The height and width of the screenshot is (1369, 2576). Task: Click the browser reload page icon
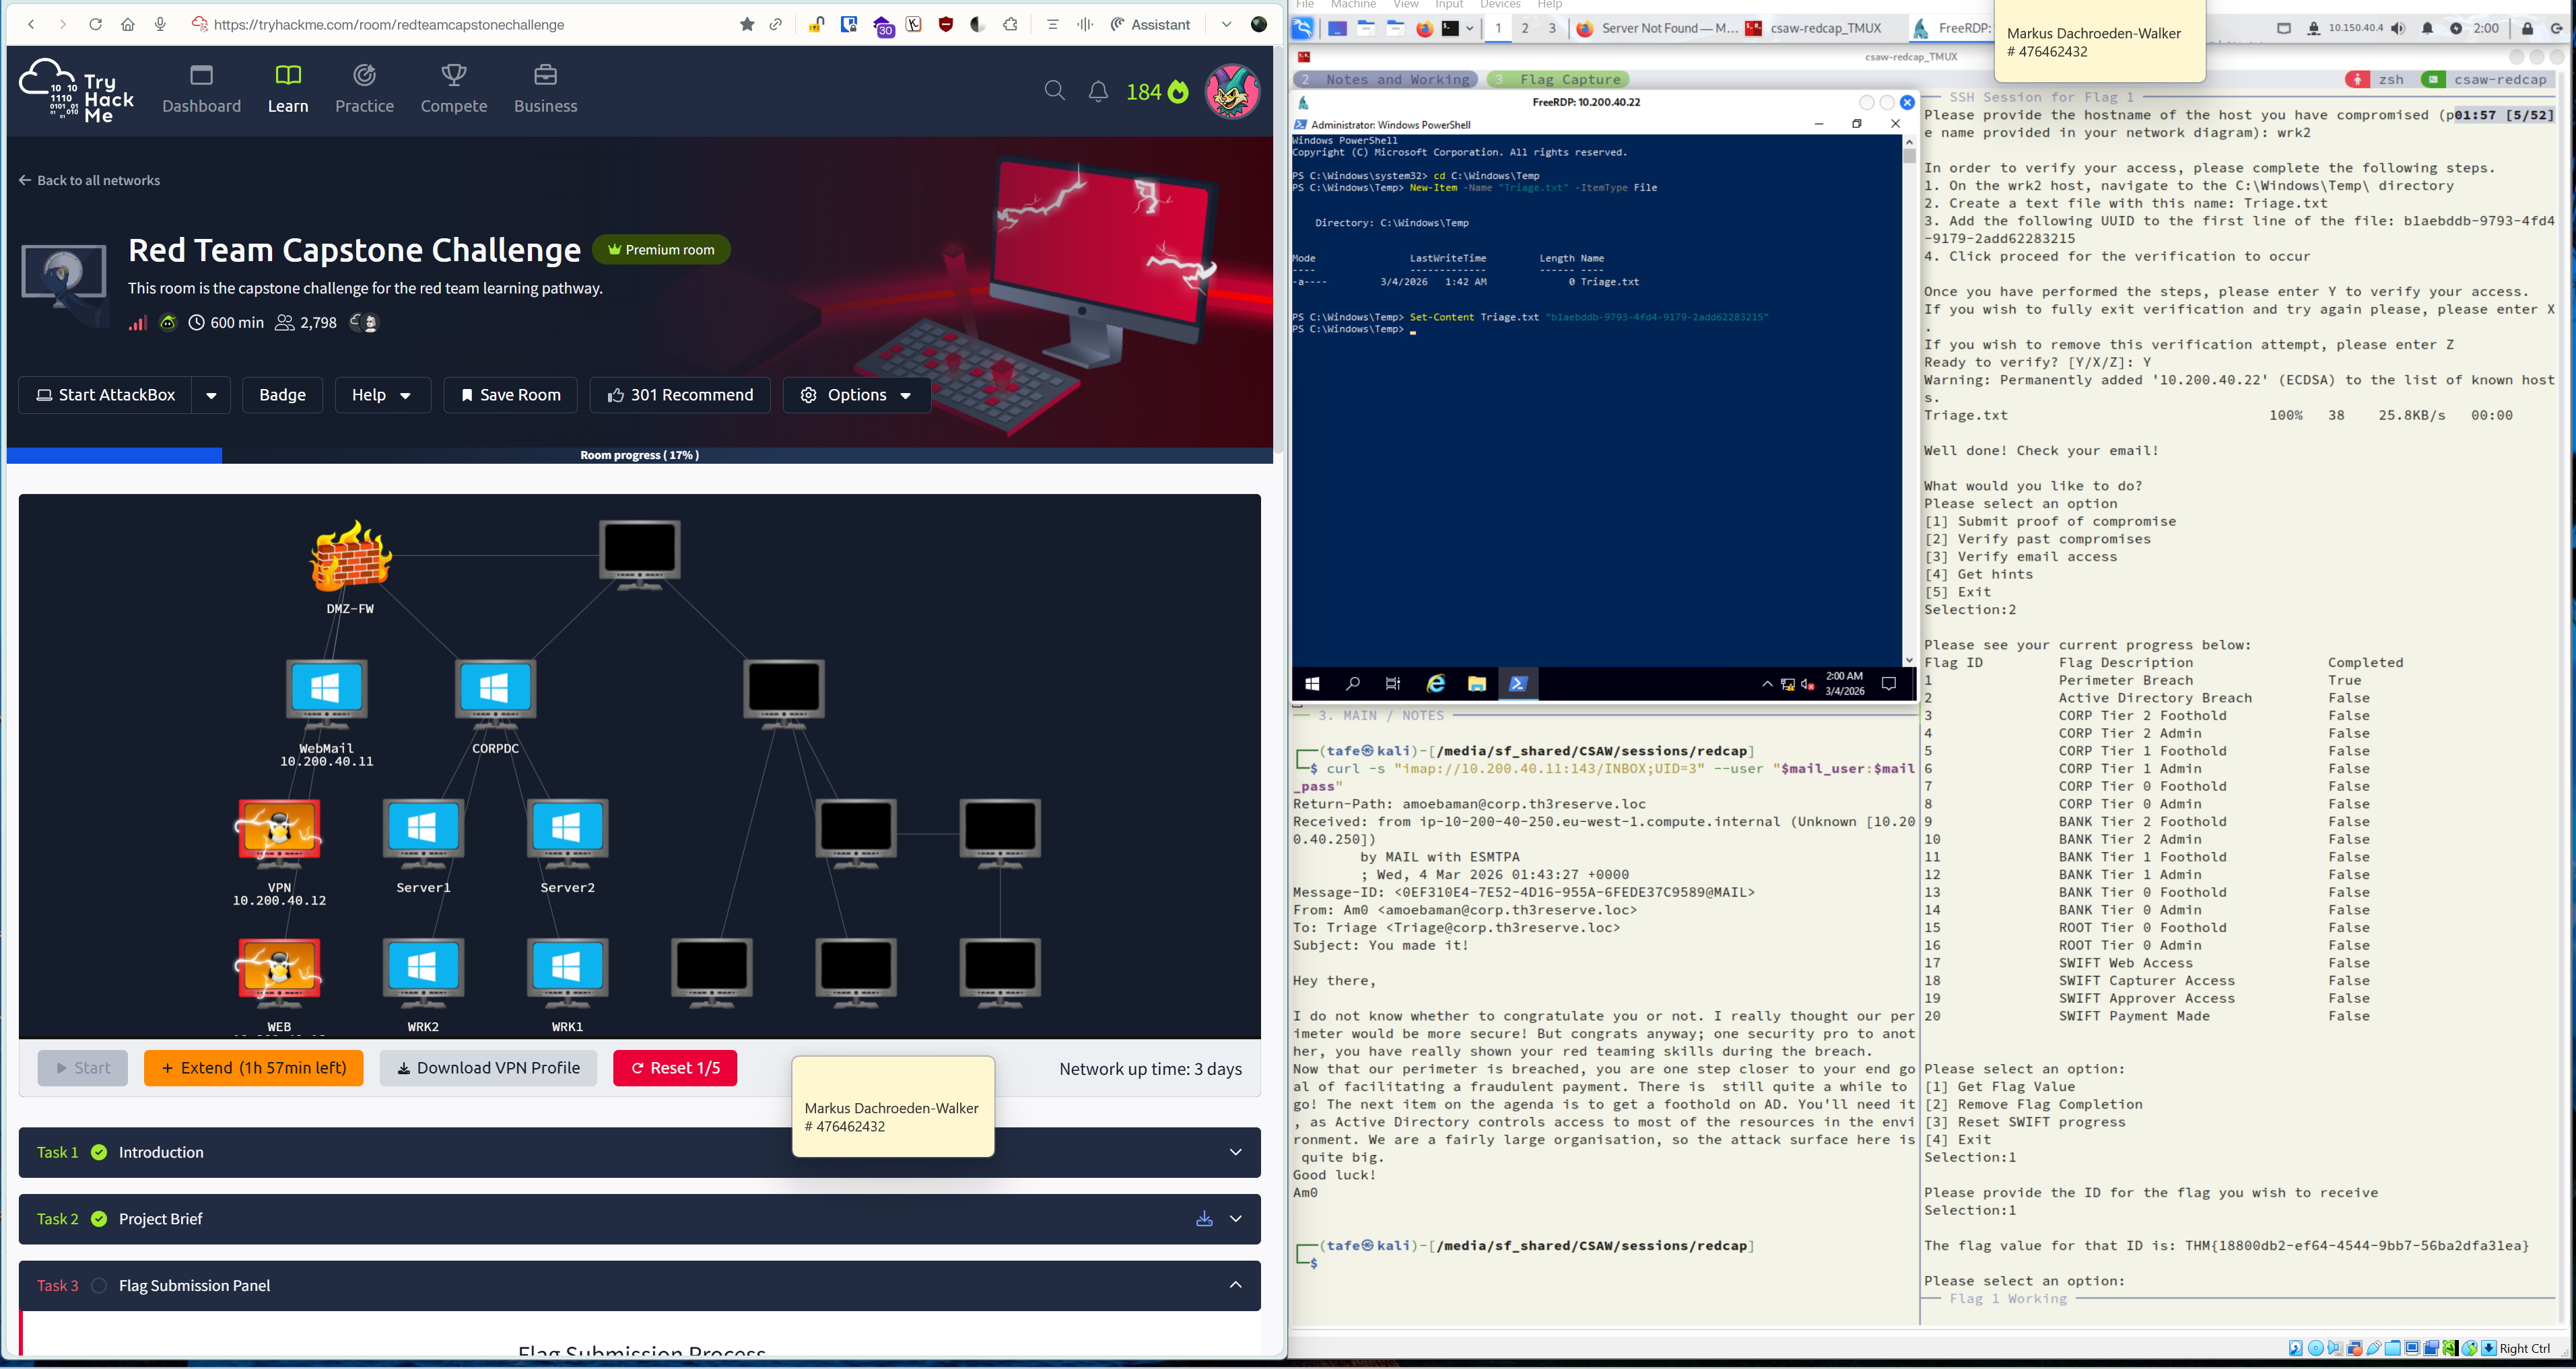(x=95, y=24)
